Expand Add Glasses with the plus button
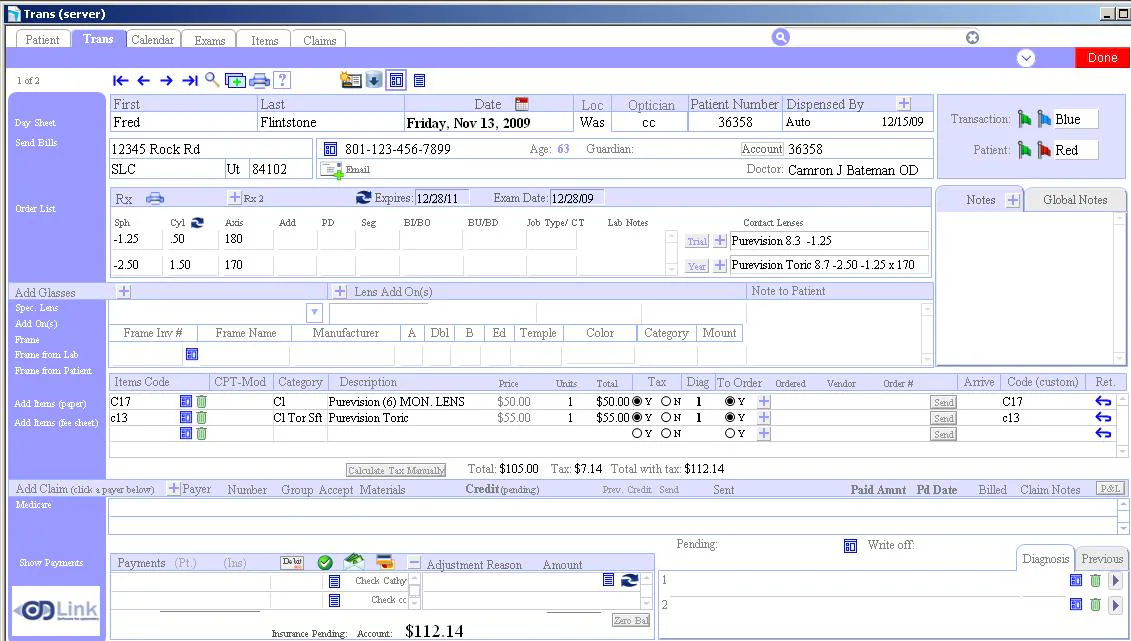 pyautogui.click(x=124, y=291)
